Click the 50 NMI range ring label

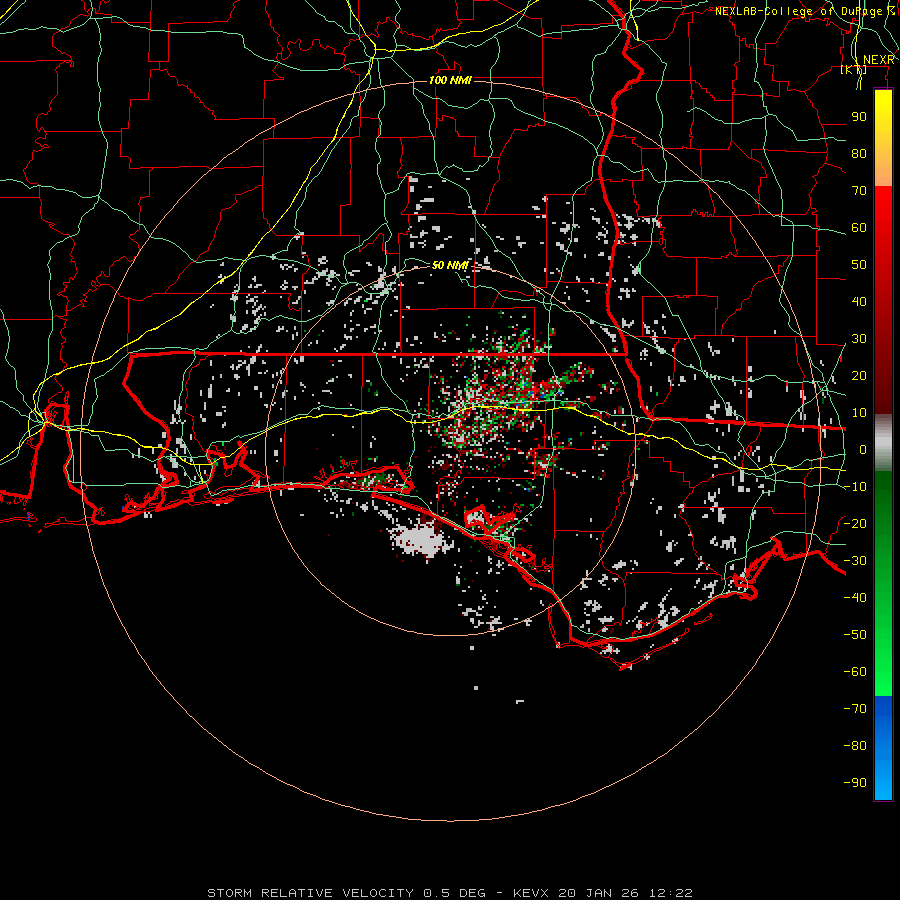coord(450,265)
